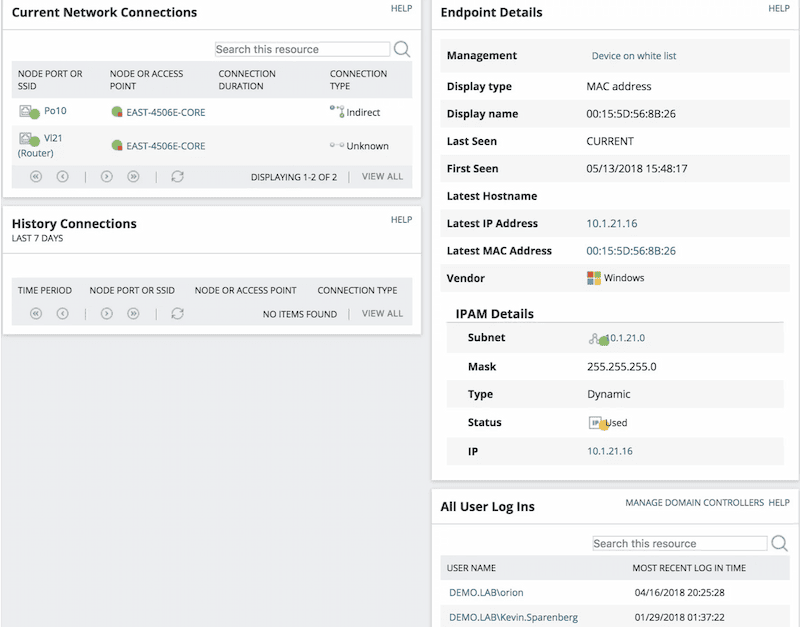Click View All in Current Network Connections
Viewport: 800px width, 627px height.
point(382,176)
